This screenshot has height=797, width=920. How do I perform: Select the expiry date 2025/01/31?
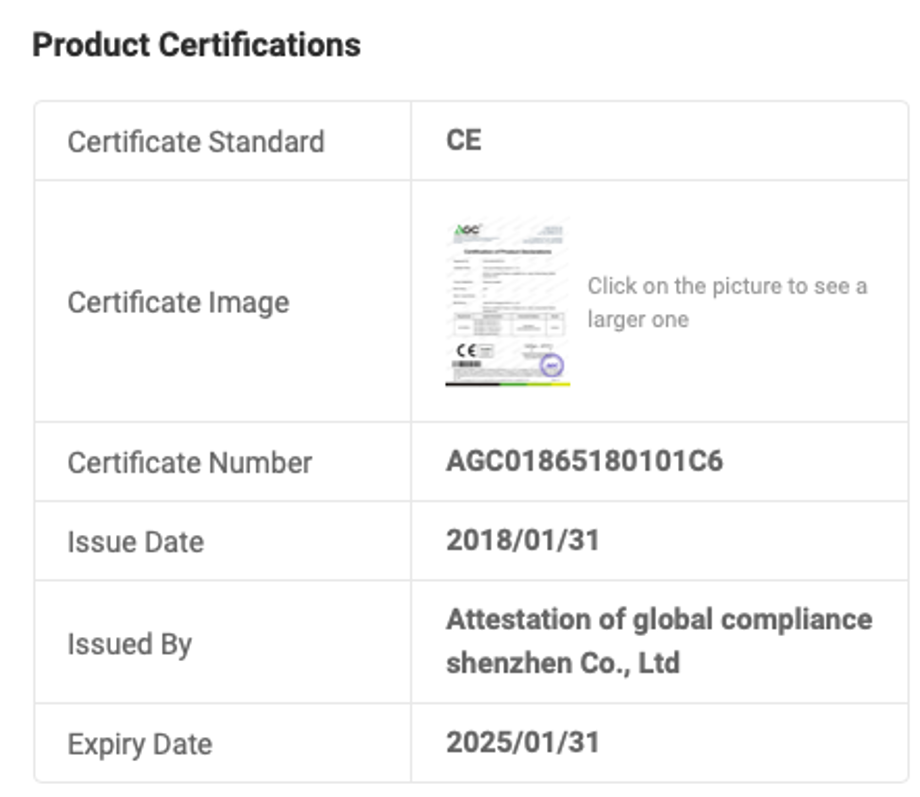point(522,742)
